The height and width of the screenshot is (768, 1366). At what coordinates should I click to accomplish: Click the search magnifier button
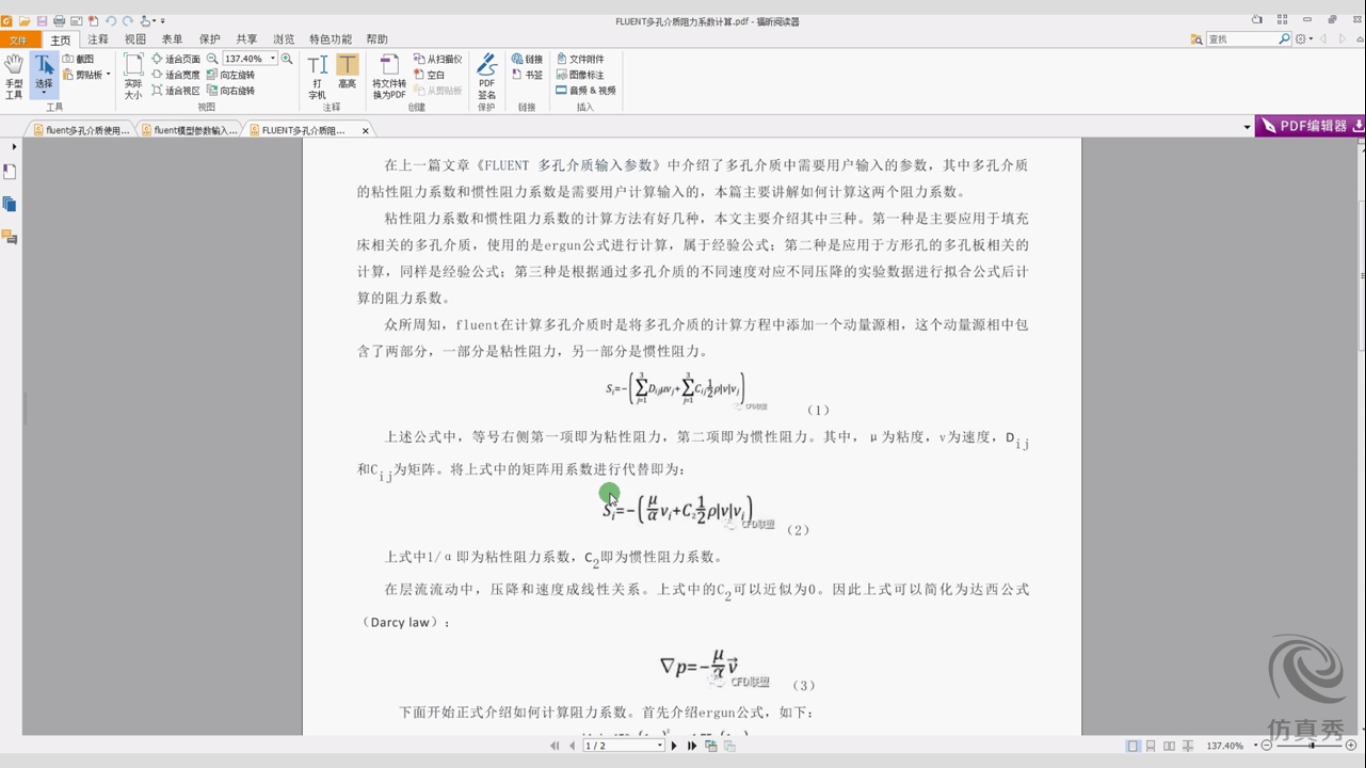click(x=1285, y=39)
